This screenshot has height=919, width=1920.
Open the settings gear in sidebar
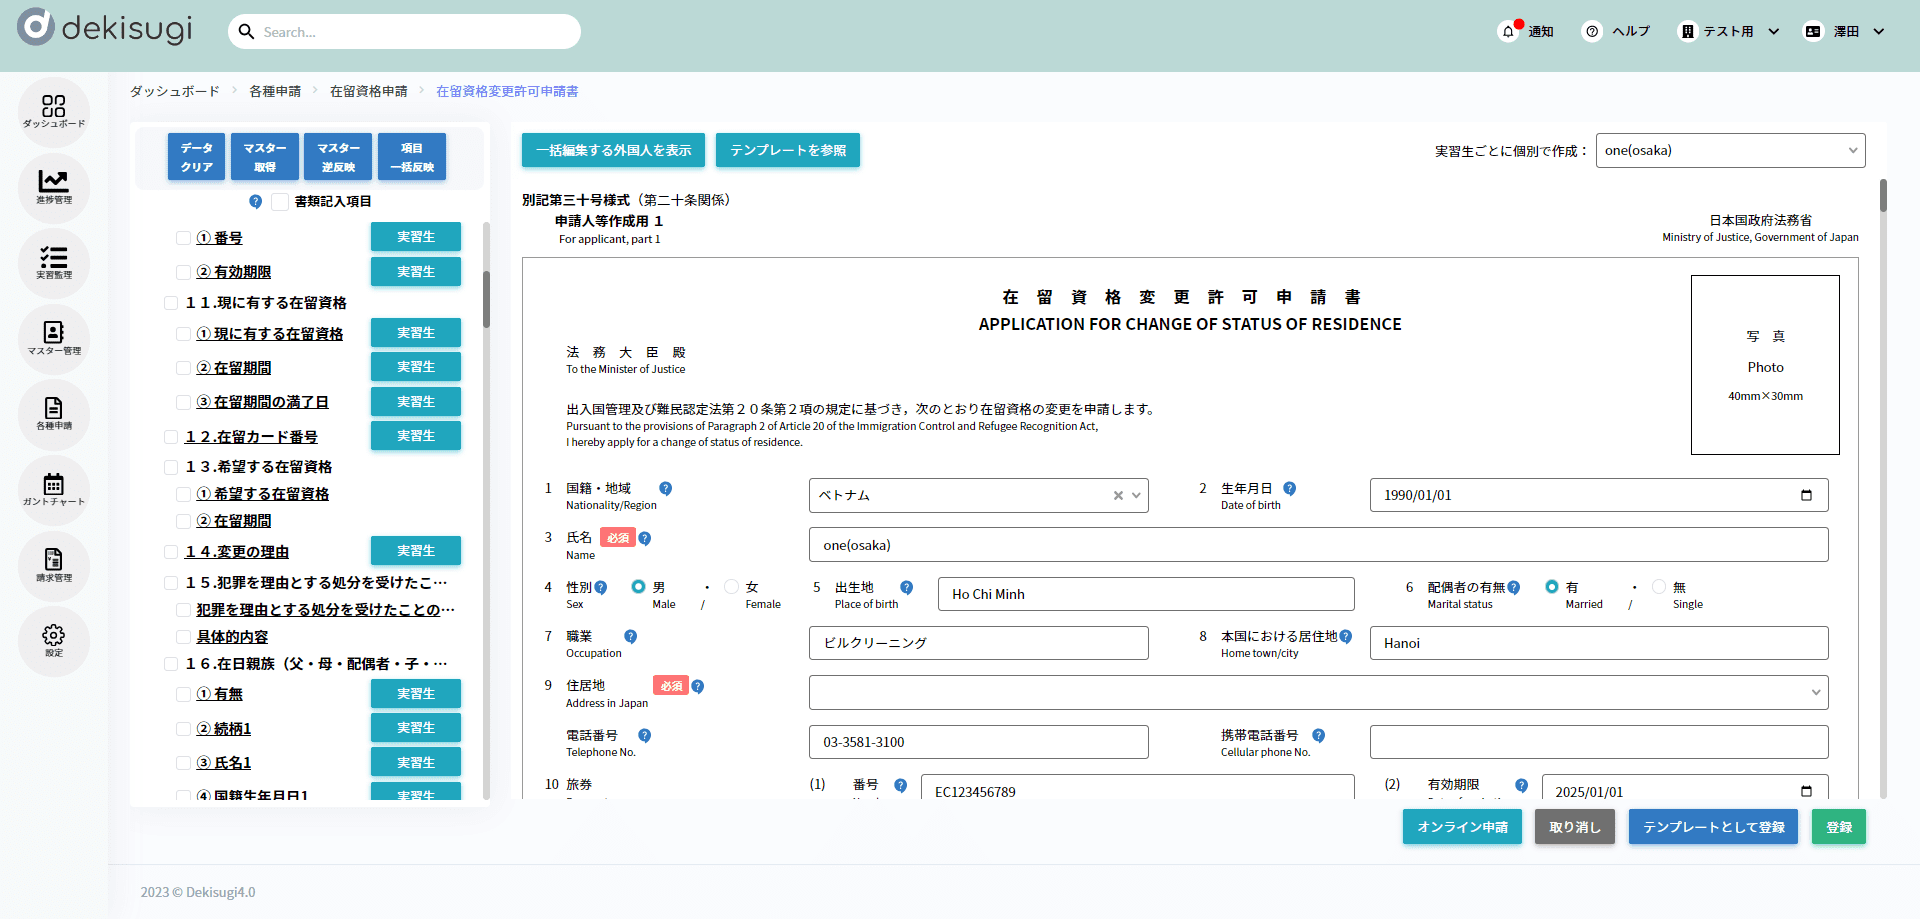54,640
